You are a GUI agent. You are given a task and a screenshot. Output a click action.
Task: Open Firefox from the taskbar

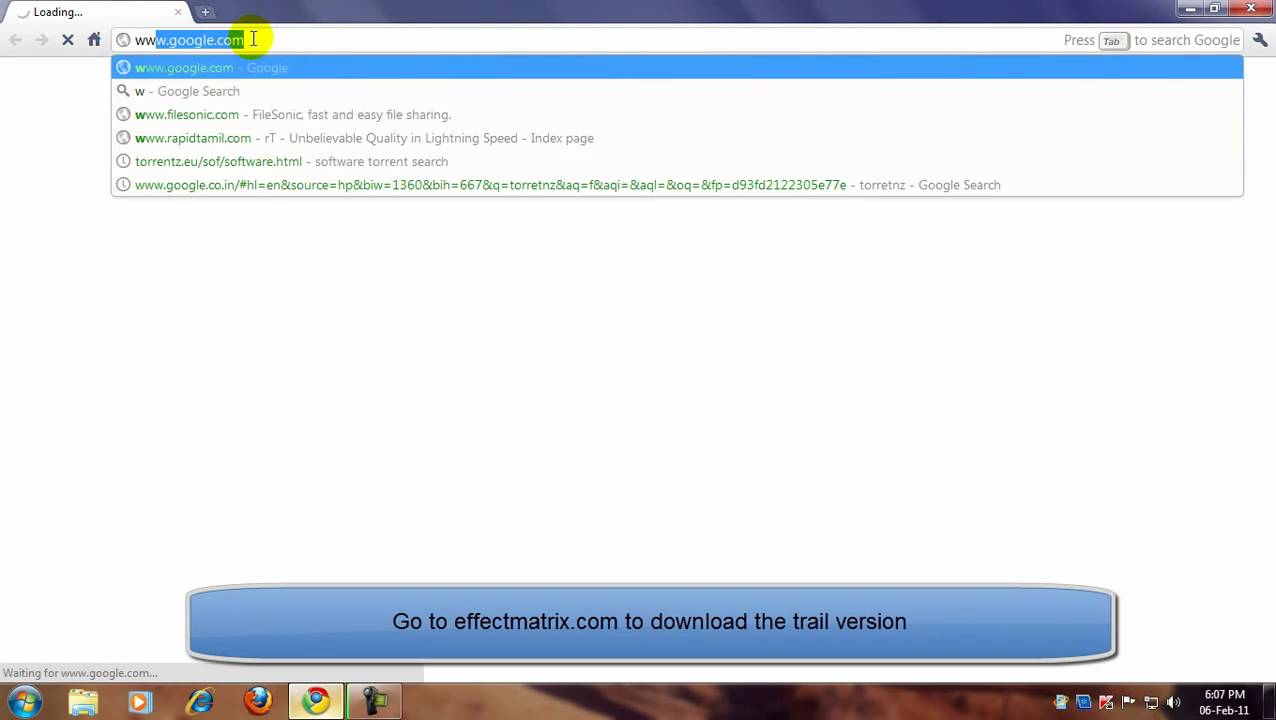[x=258, y=702]
